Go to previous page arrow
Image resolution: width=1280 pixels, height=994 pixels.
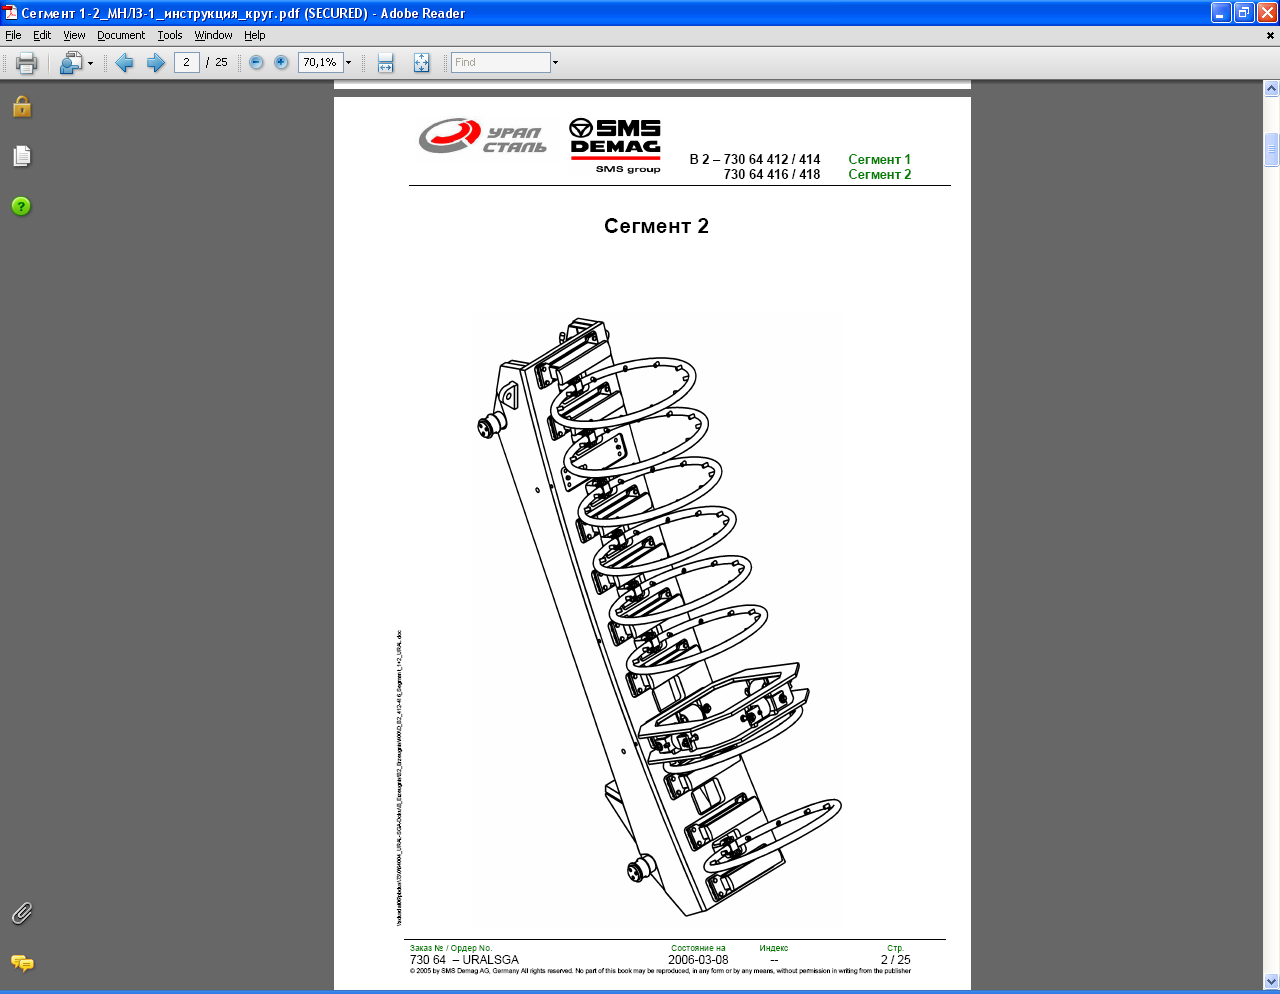pos(124,63)
